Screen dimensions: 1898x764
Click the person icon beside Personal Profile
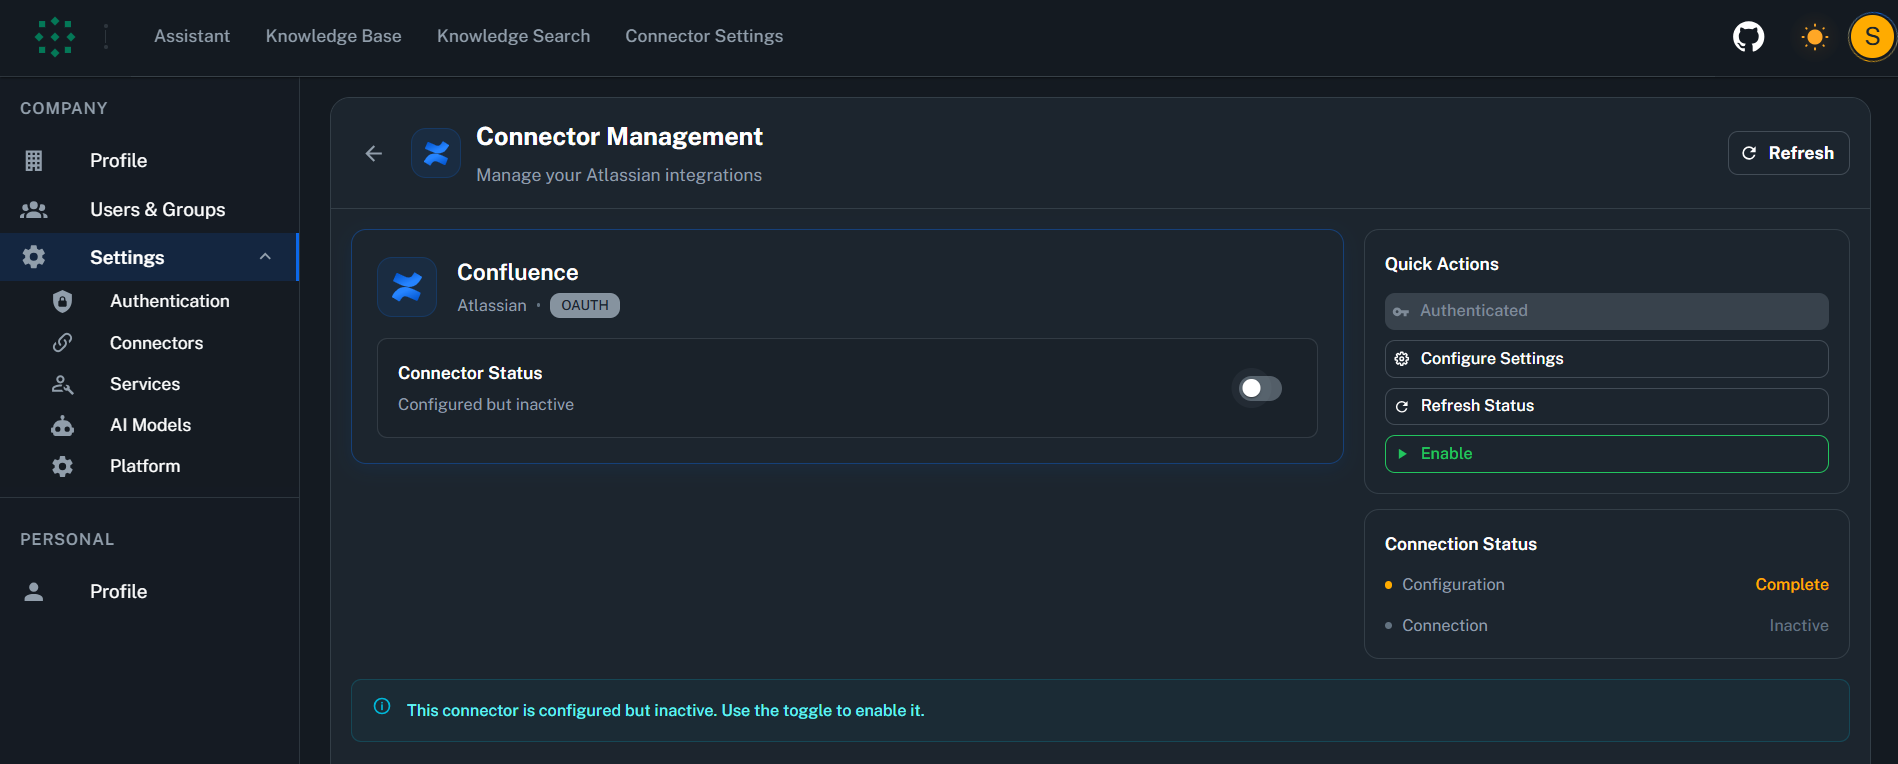click(34, 591)
